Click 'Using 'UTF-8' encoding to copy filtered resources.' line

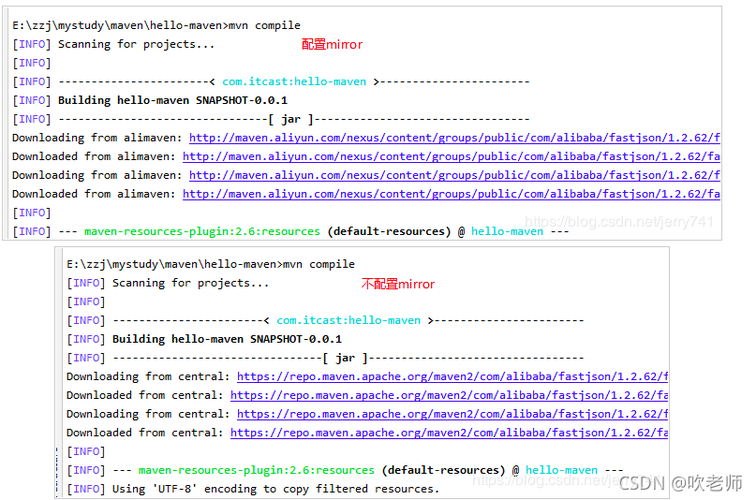coord(276,489)
